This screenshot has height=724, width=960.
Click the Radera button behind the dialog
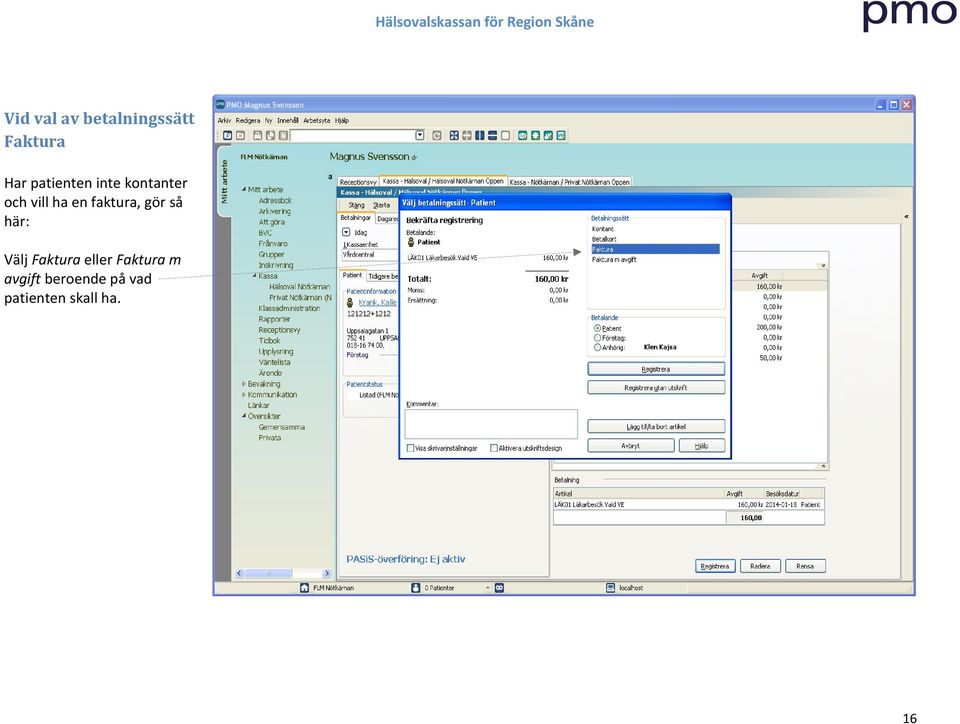click(x=760, y=566)
